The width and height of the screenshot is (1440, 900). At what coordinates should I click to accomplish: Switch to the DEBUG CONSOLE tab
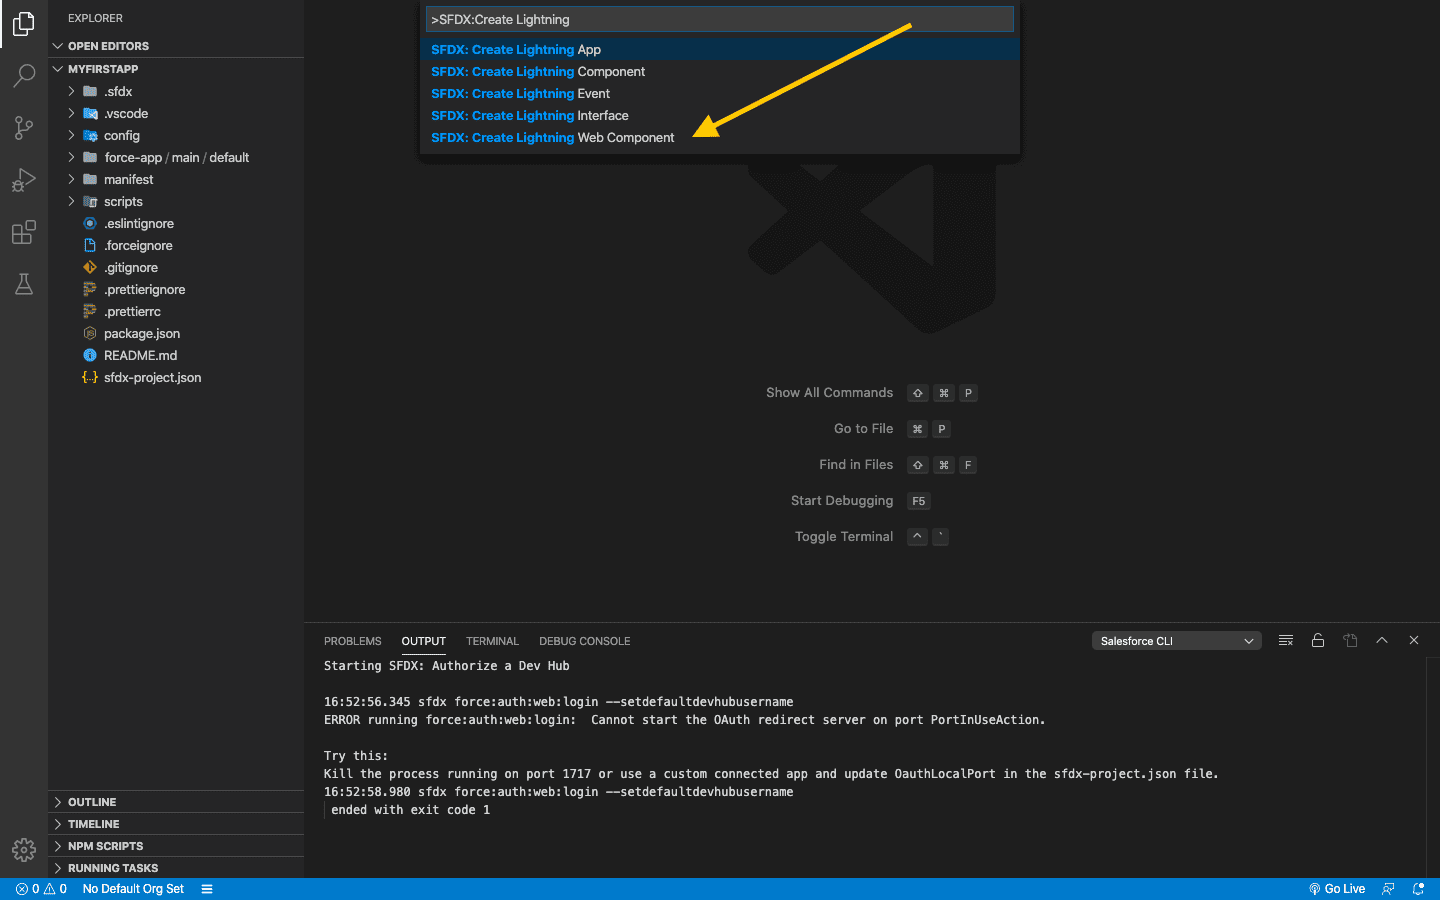tap(585, 641)
